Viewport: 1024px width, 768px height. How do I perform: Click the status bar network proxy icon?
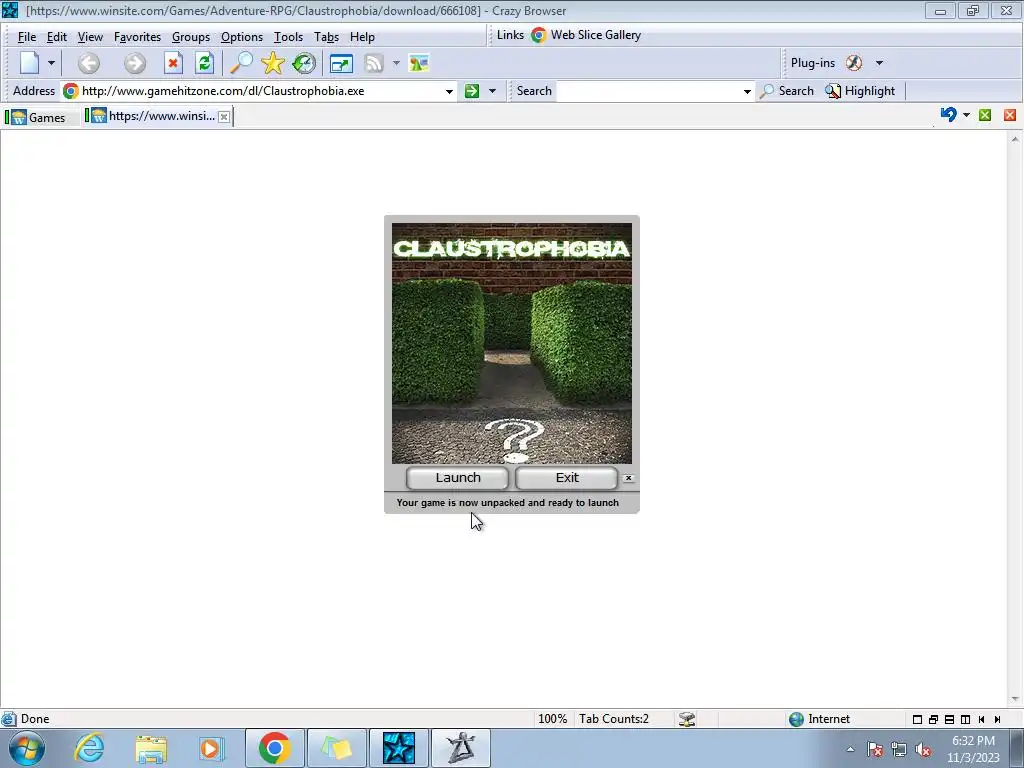point(687,719)
